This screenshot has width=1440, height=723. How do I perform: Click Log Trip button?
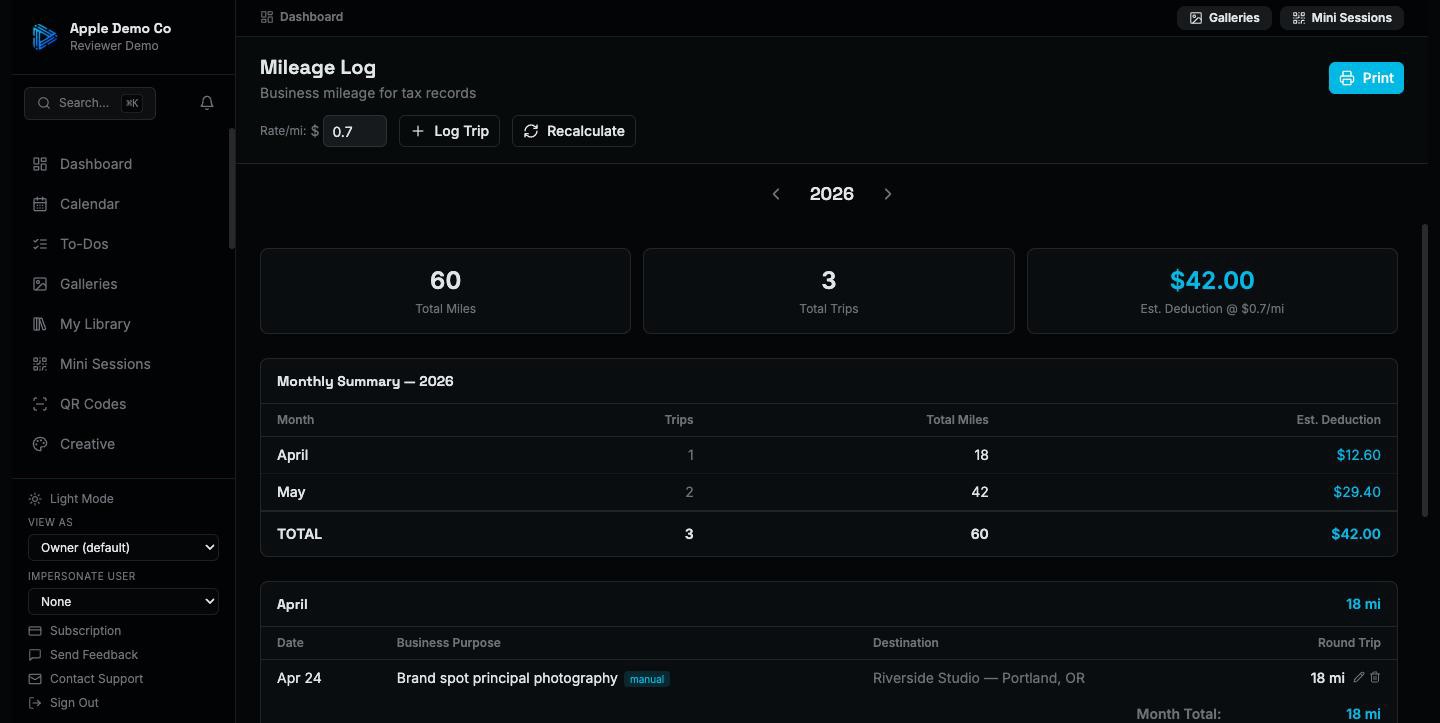449,131
